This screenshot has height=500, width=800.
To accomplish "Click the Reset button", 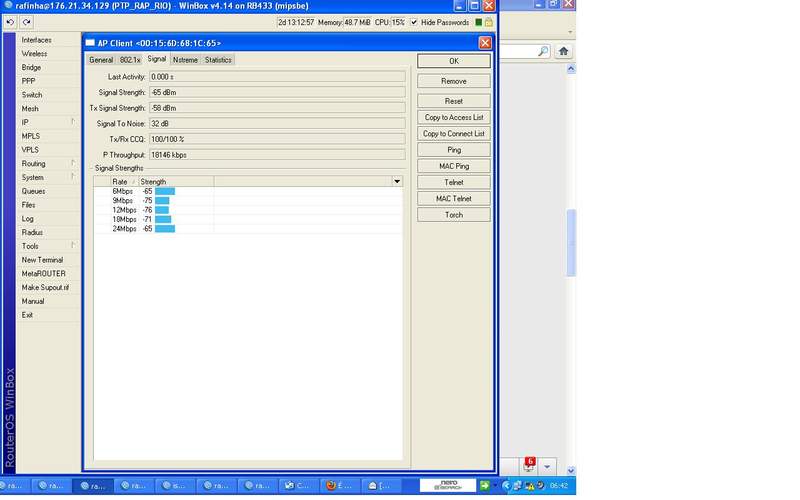I will click(x=454, y=101).
